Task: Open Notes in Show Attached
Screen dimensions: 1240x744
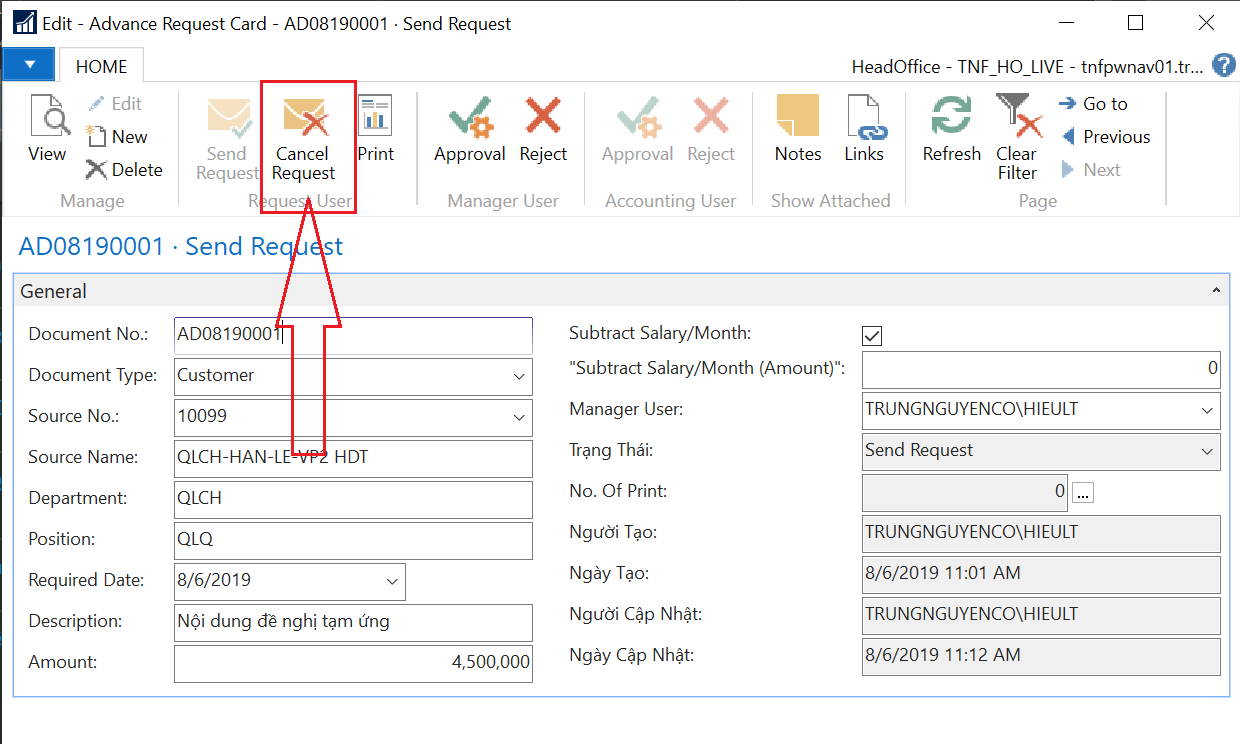Action: (798, 129)
